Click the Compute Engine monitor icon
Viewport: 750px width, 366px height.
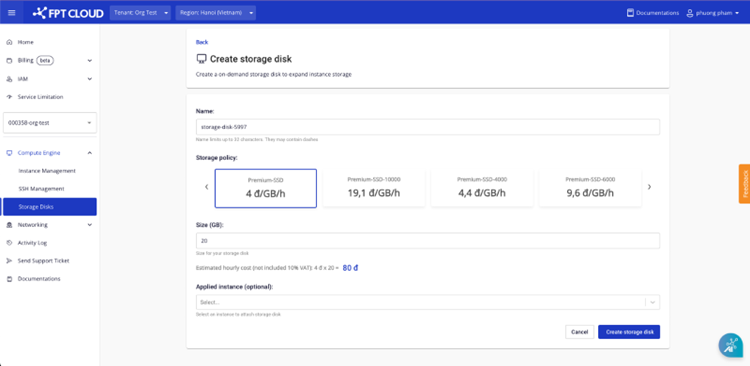tap(9, 153)
